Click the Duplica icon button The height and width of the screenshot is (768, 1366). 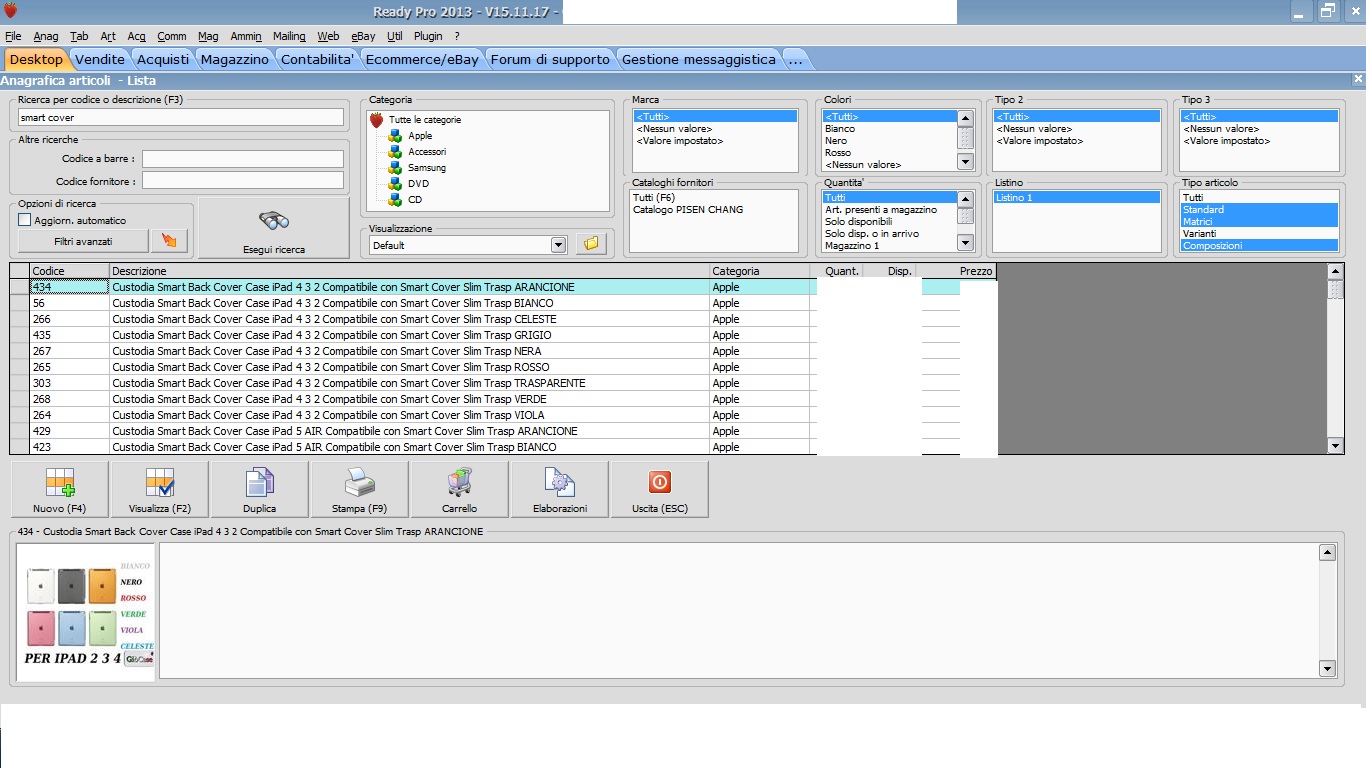pos(260,489)
